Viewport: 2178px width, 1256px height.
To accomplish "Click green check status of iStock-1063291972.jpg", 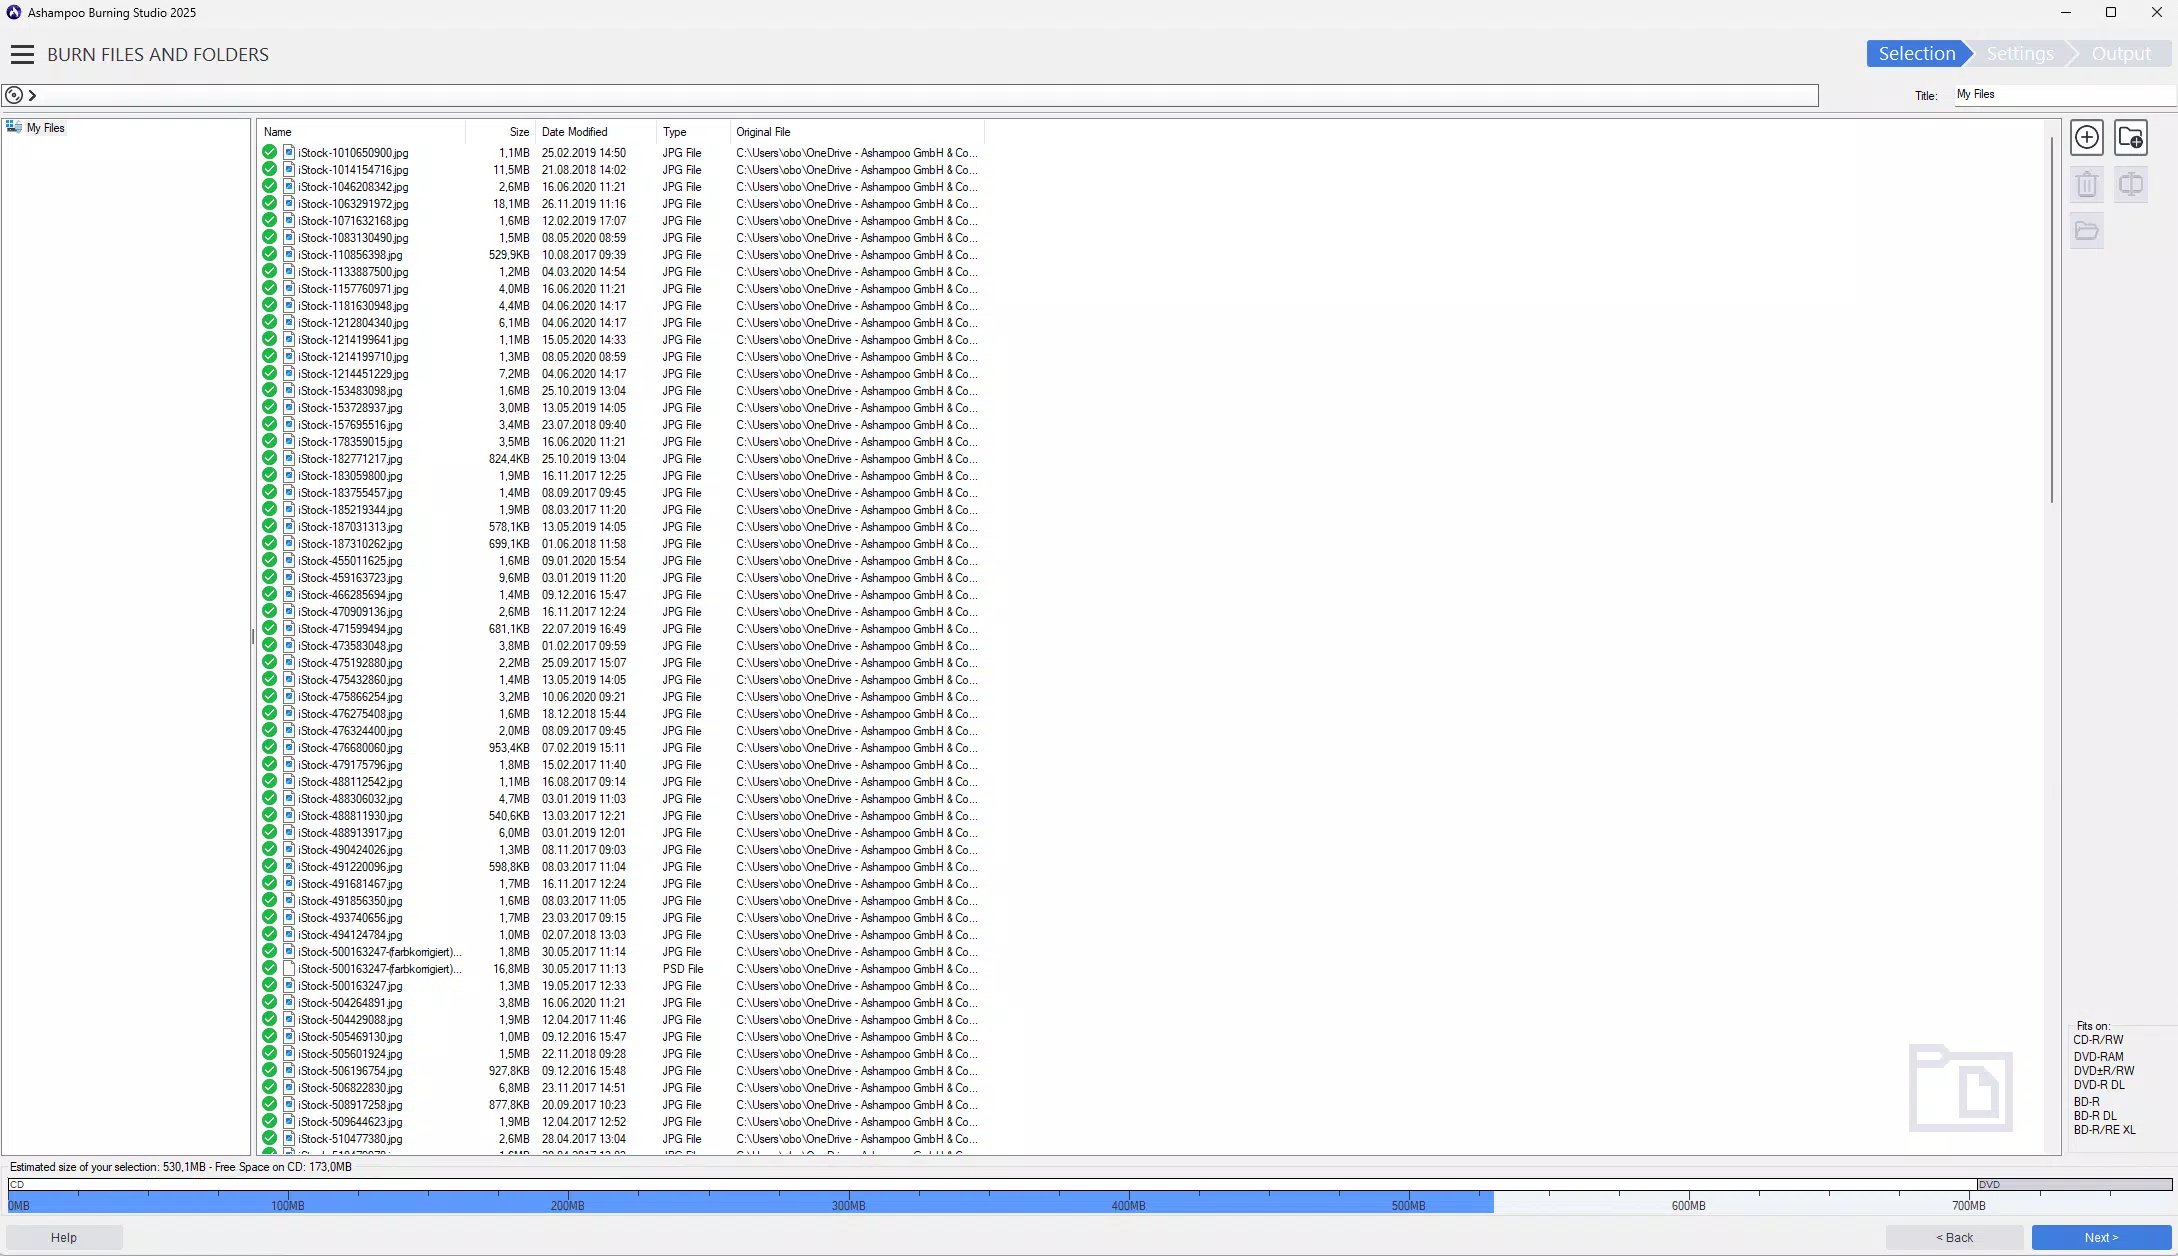I will pos(270,203).
